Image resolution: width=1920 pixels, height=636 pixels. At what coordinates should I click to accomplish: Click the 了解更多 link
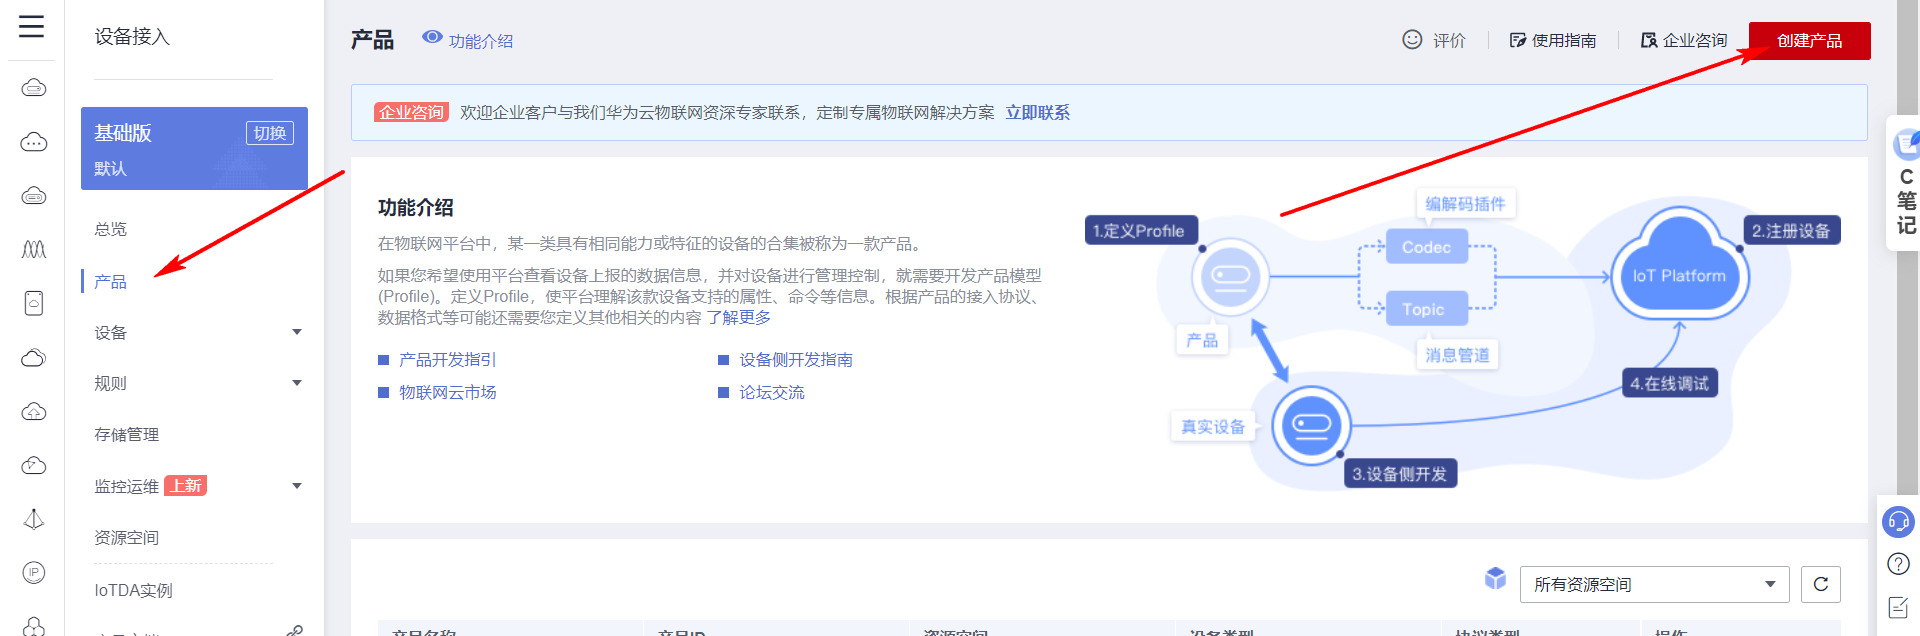(739, 317)
